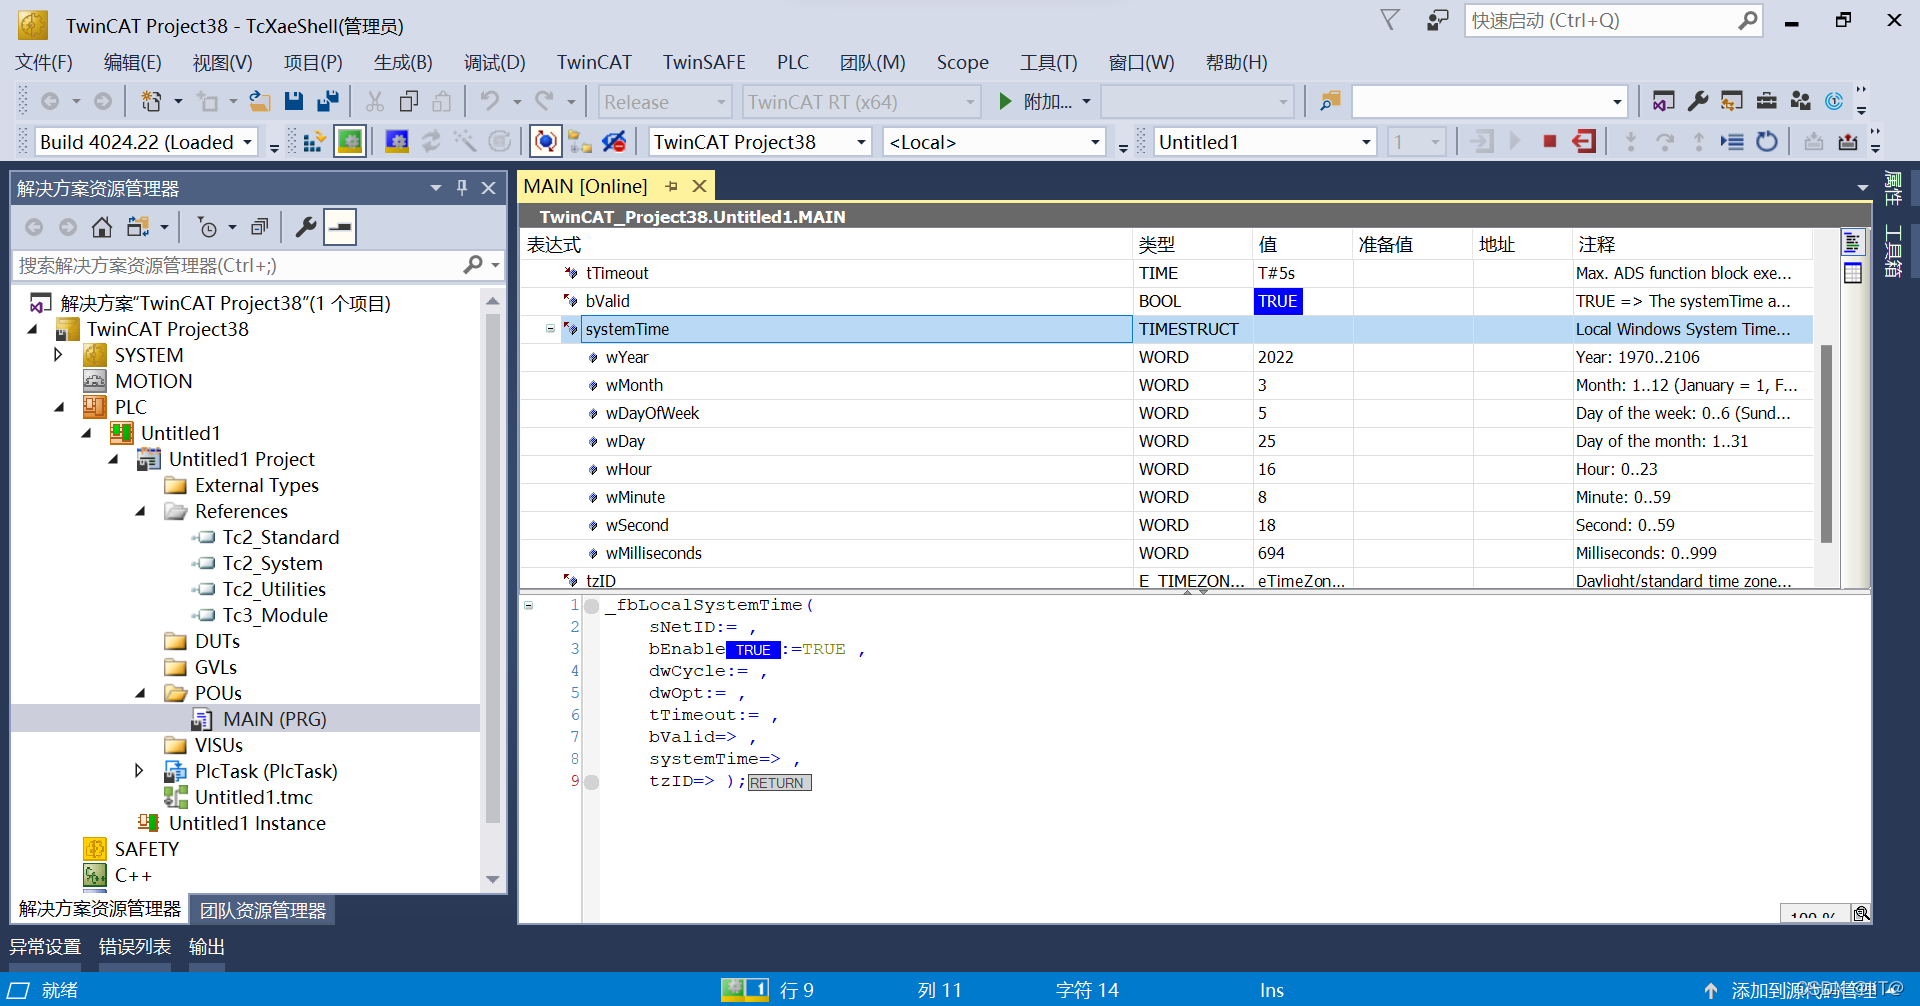Screen dimensions: 1920x1006
Task: Expand the PlcTask (PlcTask) node
Action: coord(139,771)
